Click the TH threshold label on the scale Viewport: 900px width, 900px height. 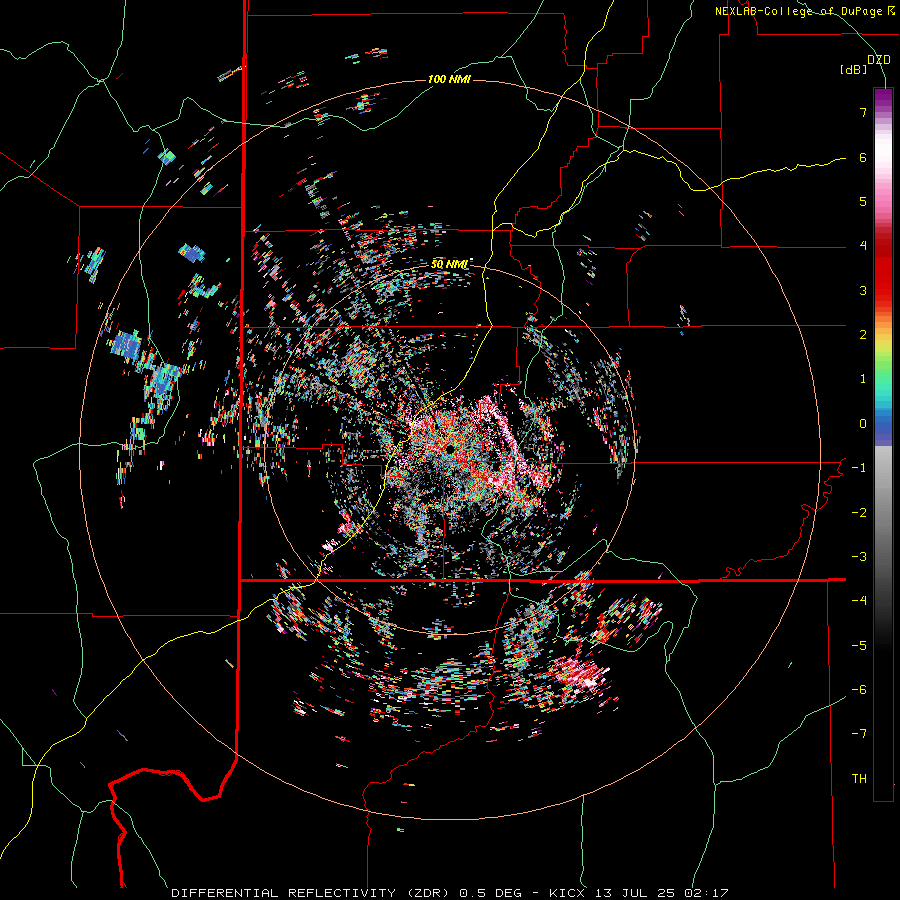click(x=859, y=779)
